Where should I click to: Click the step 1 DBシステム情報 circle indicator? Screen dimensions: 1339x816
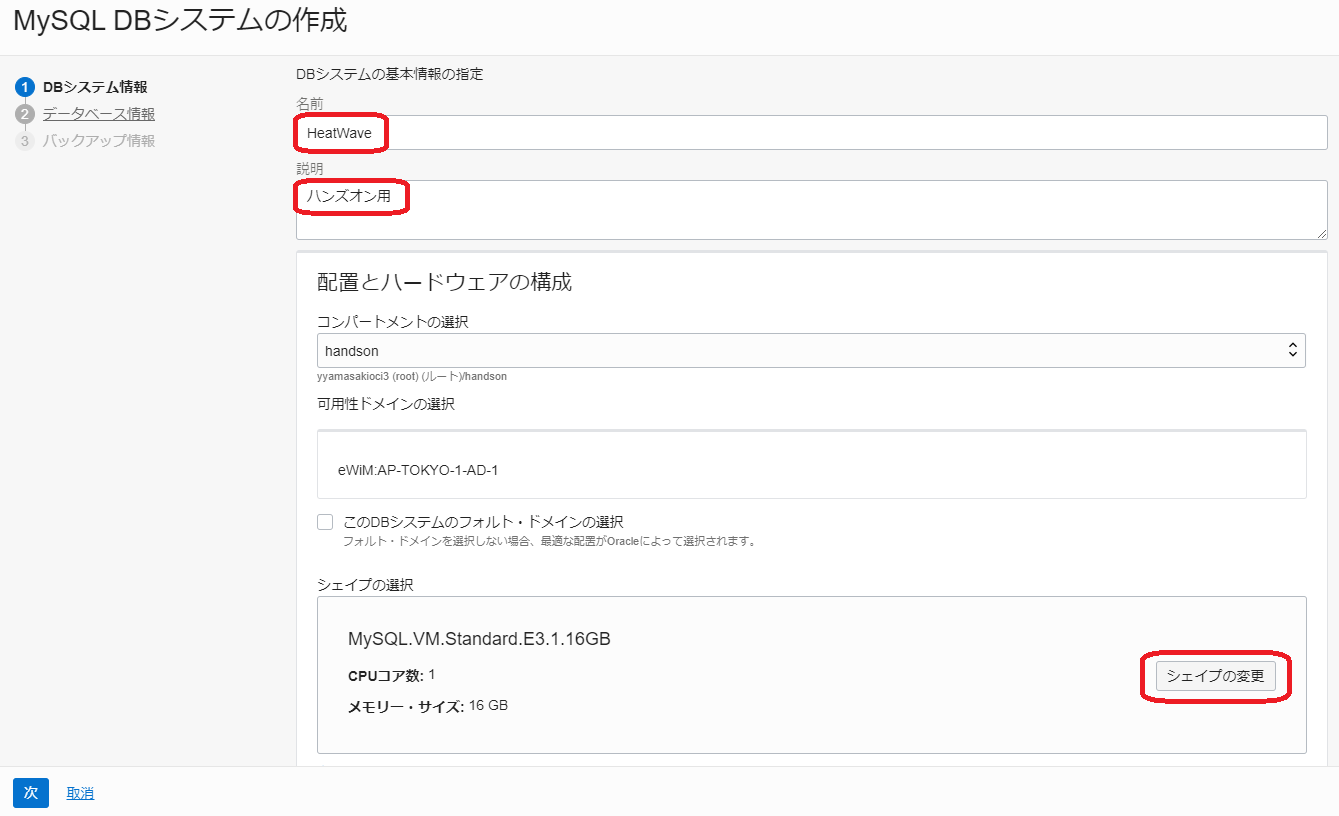pyautogui.click(x=26, y=87)
